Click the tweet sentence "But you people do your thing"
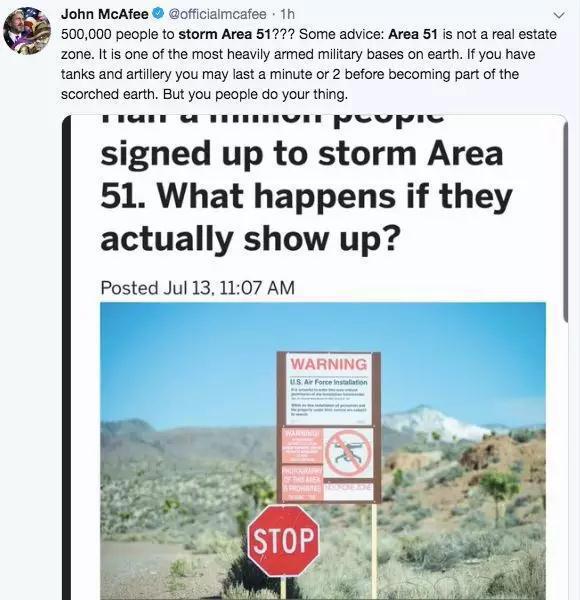Viewport: 580px width, 600px height. tap(255, 94)
